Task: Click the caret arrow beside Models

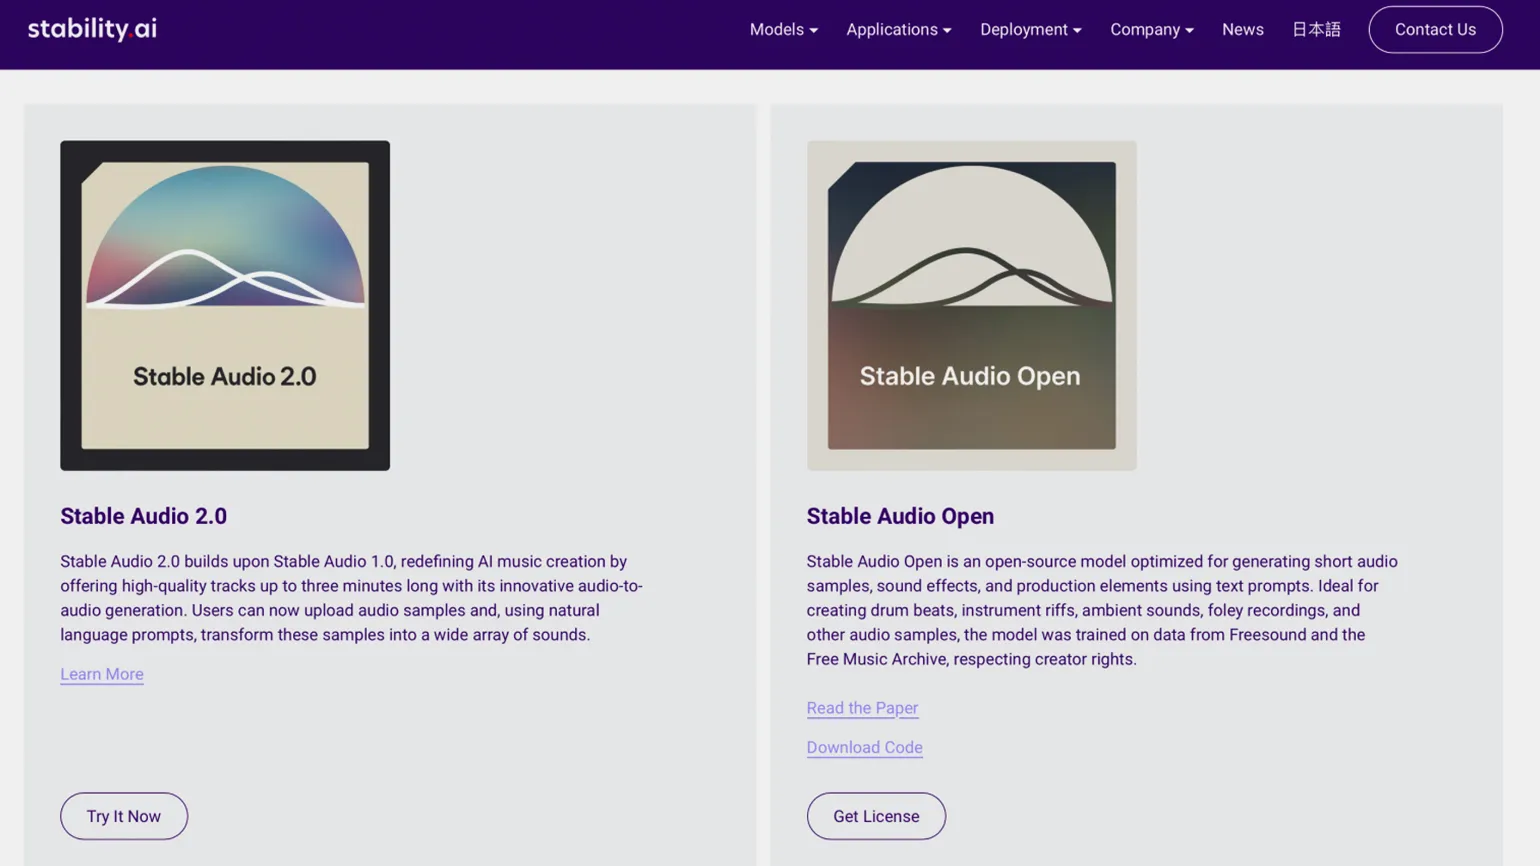Action: (x=814, y=30)
